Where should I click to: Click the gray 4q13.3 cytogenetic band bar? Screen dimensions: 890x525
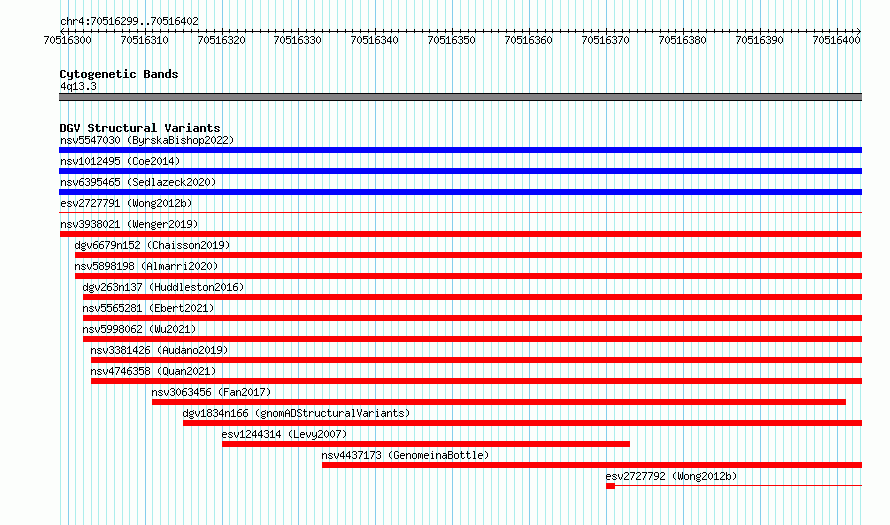[x=460, y=97]
